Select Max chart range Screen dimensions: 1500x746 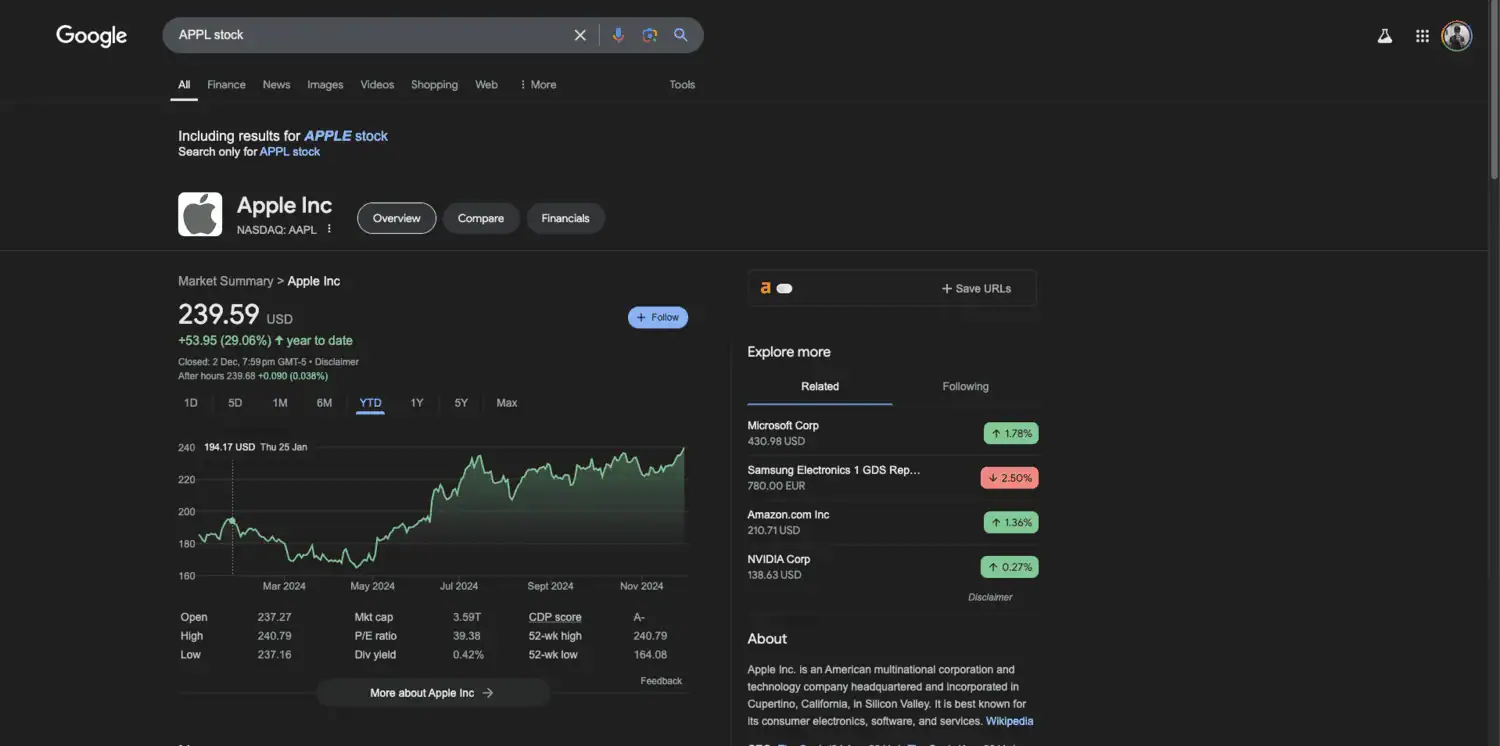point(507,403)
